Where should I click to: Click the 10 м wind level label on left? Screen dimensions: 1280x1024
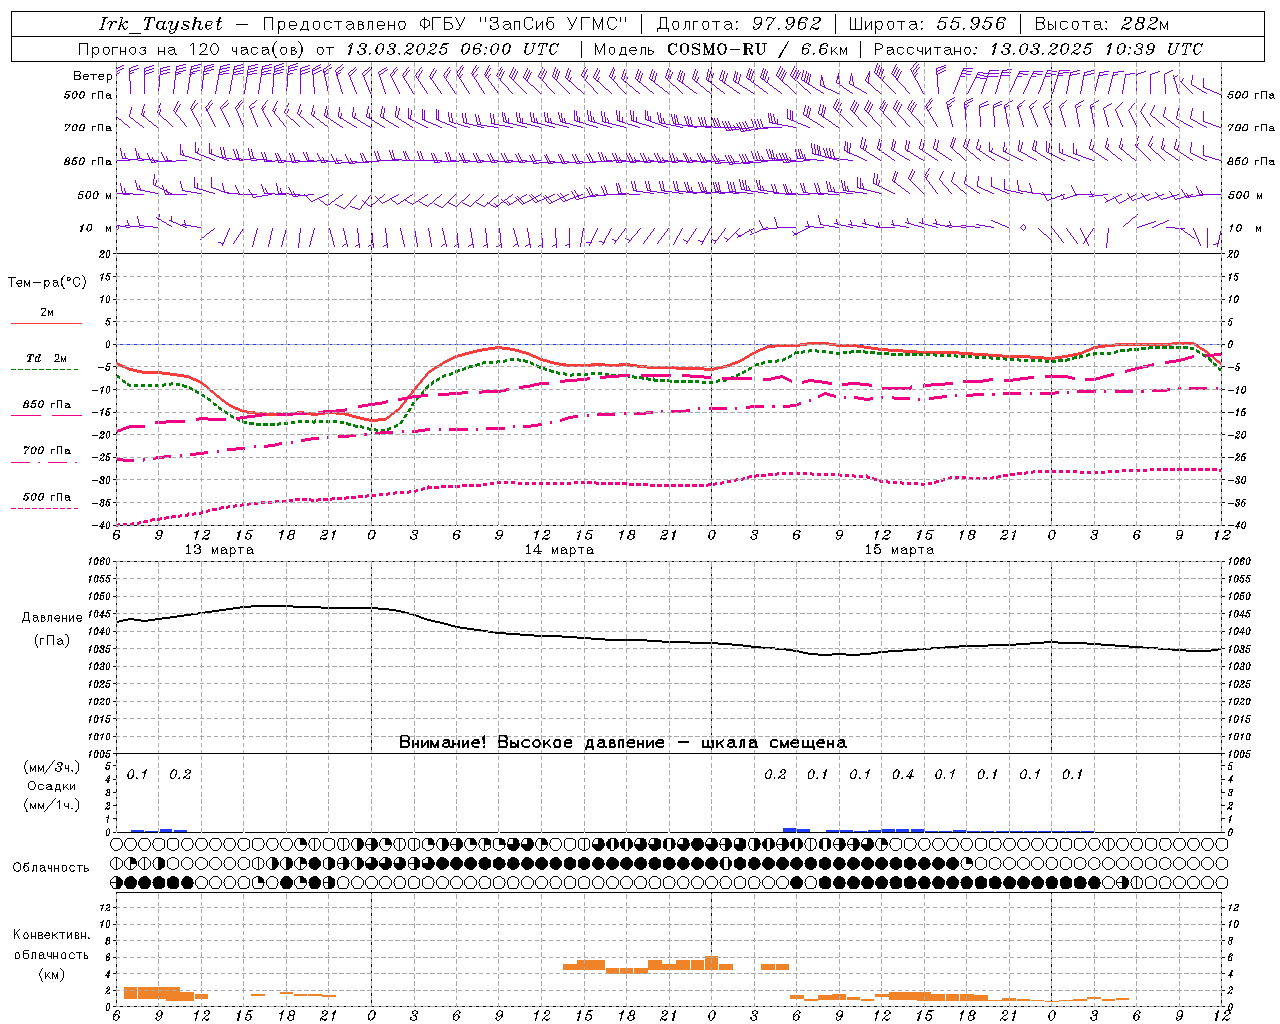pos(95,228)
